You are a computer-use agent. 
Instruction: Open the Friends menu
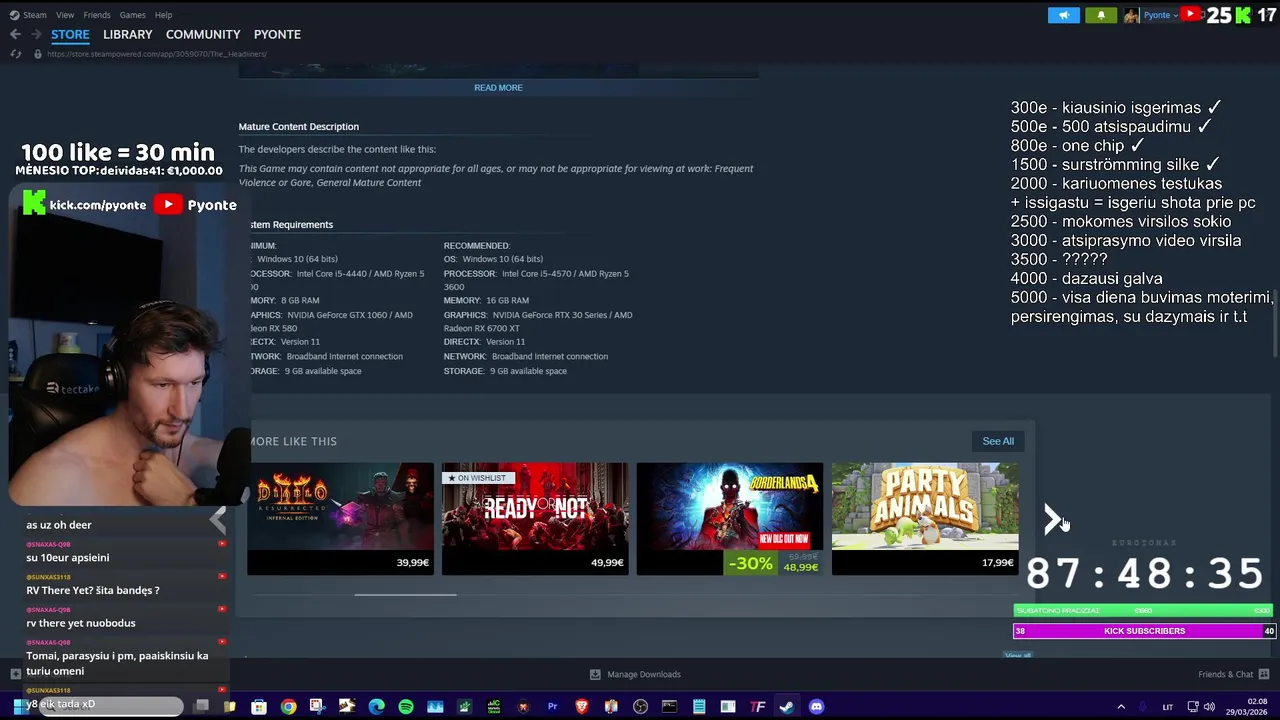(97, 15)
